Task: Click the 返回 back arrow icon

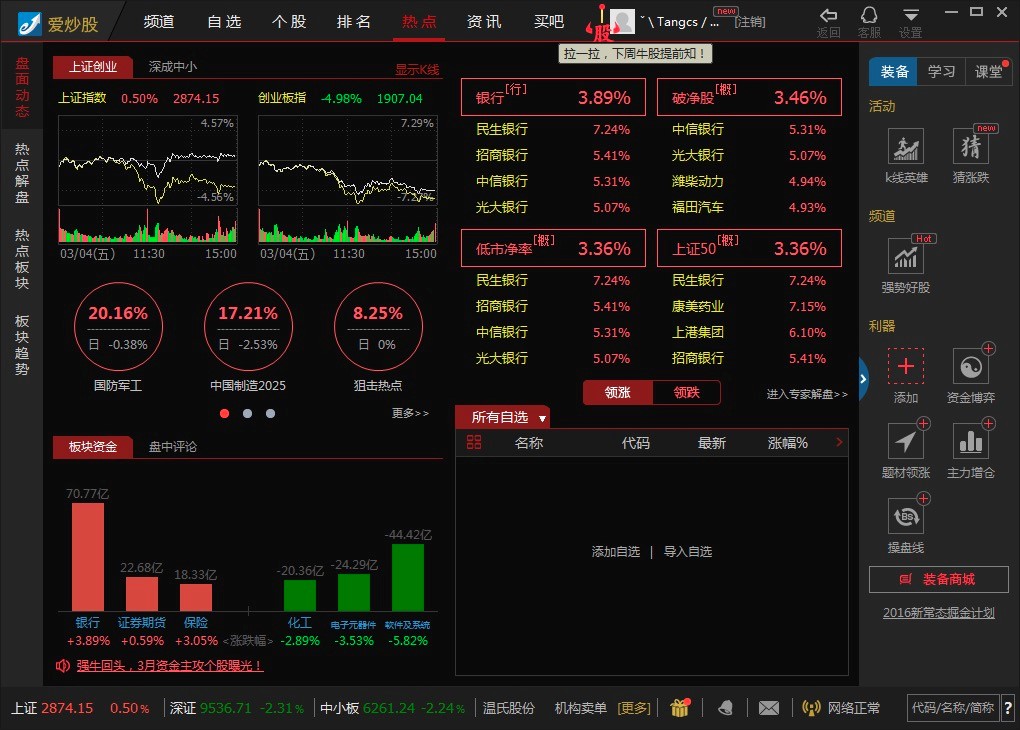Action: coord(828,16)
